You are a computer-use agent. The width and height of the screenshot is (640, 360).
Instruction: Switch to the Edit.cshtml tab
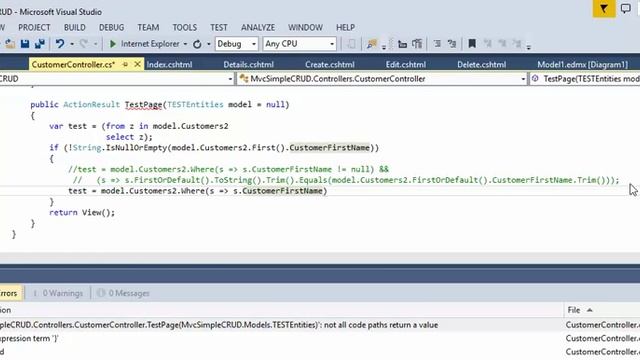coord(406,64)
